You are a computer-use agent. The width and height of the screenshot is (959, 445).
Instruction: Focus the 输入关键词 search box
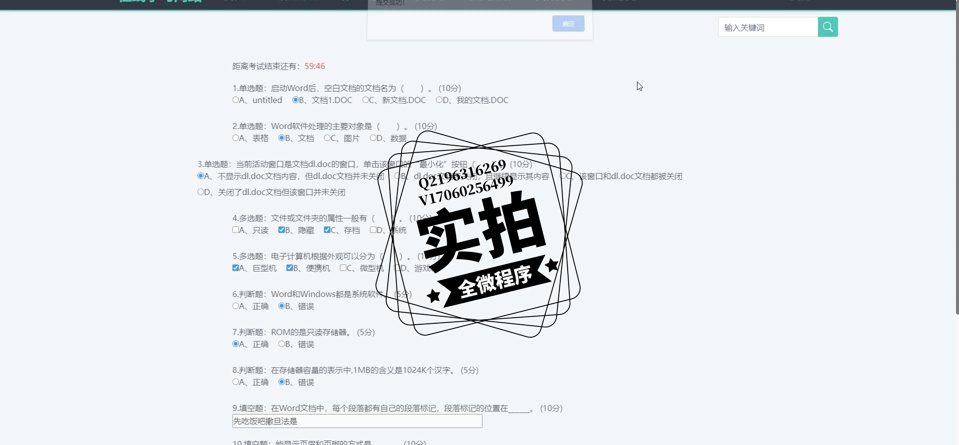pyautogui.click(x=768, y=27)
